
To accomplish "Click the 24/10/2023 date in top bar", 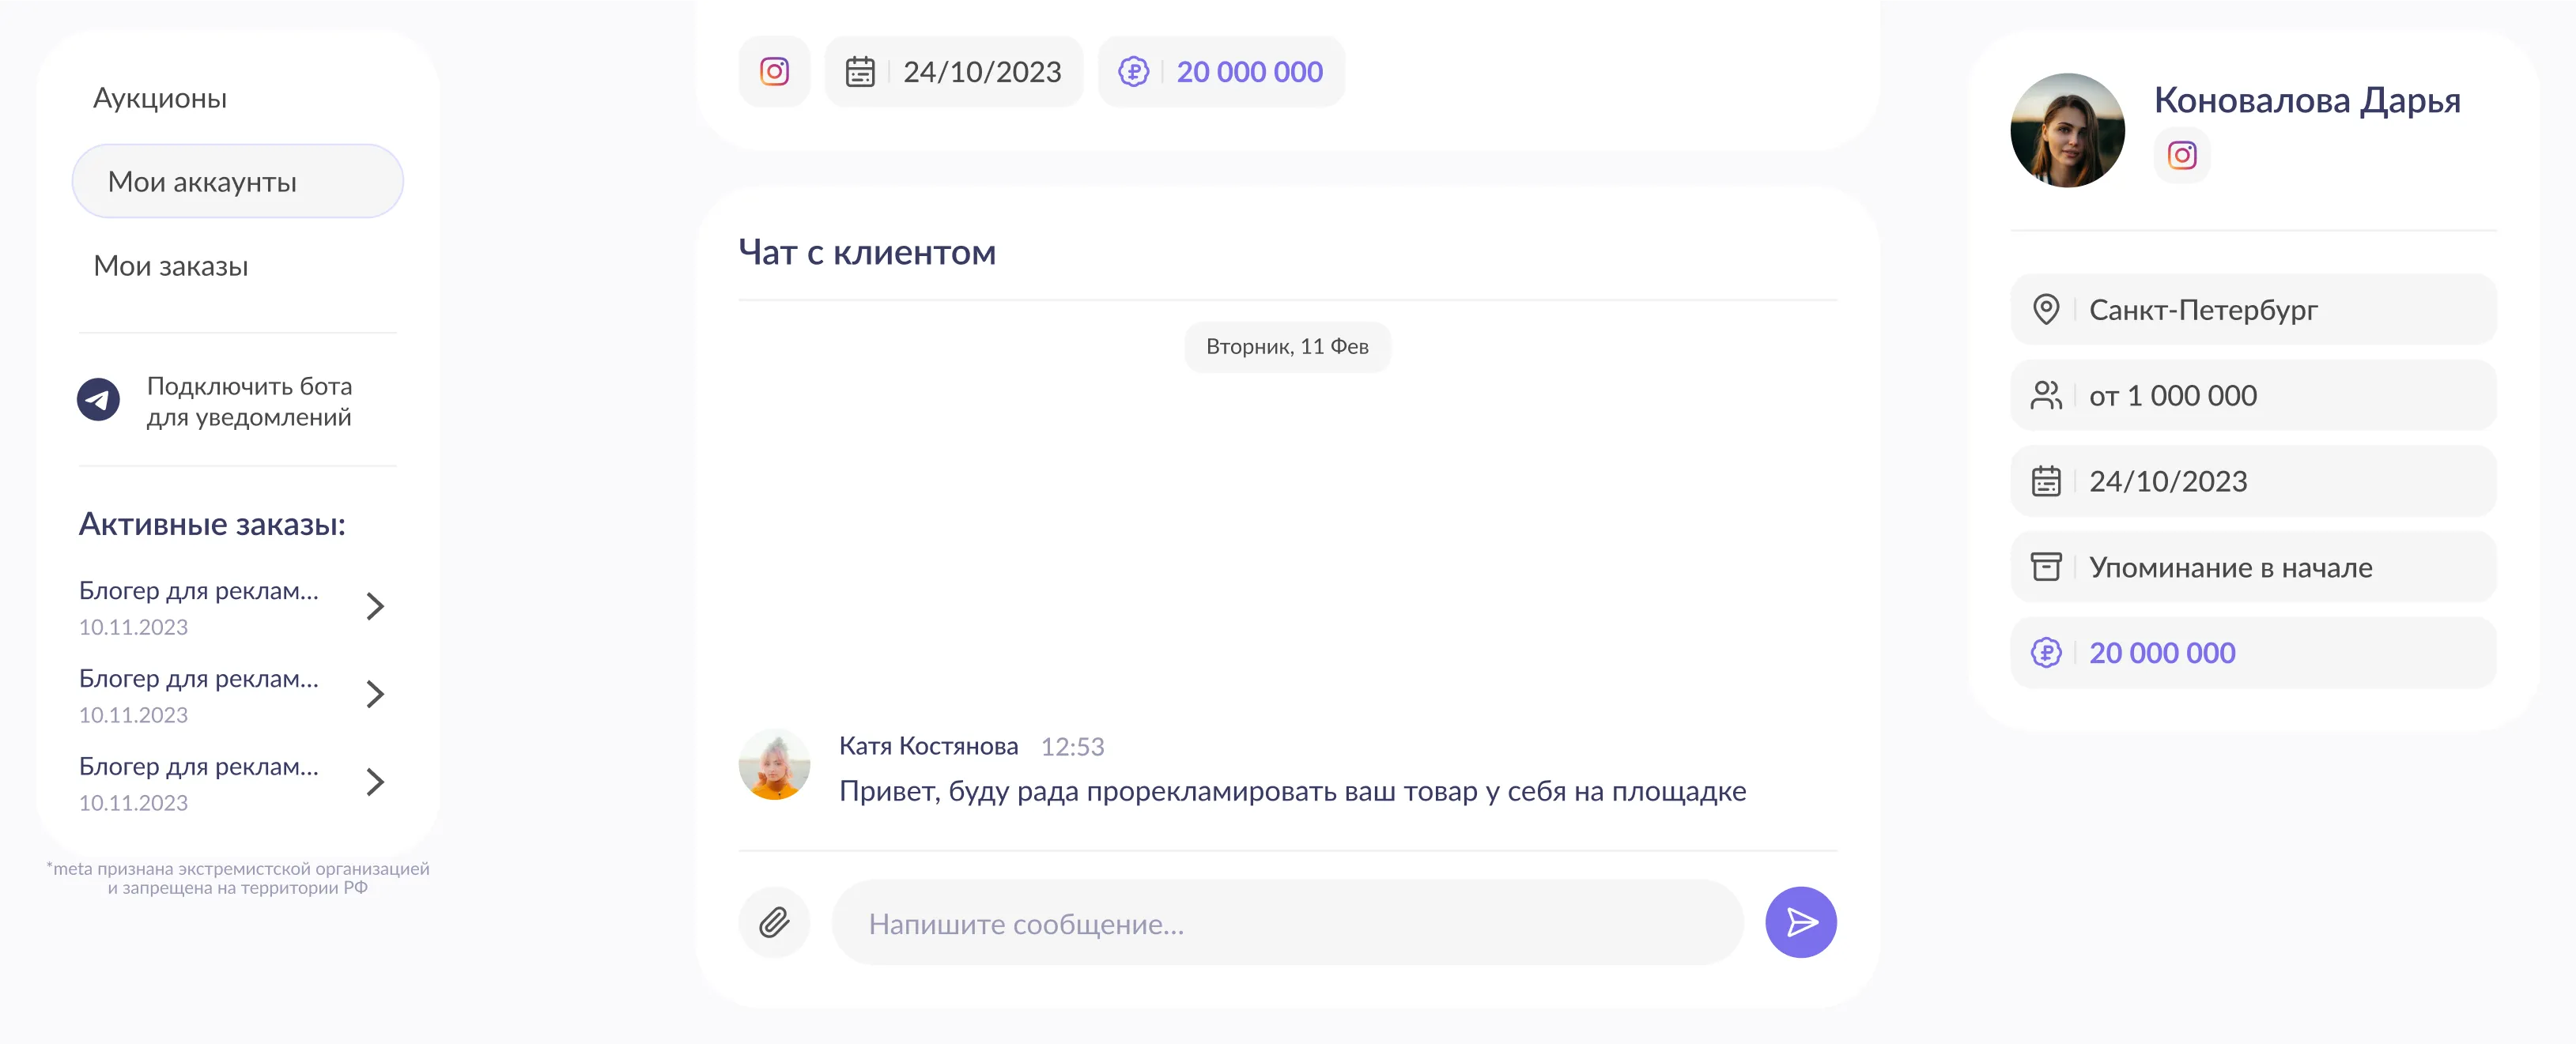I will (982, 72).
